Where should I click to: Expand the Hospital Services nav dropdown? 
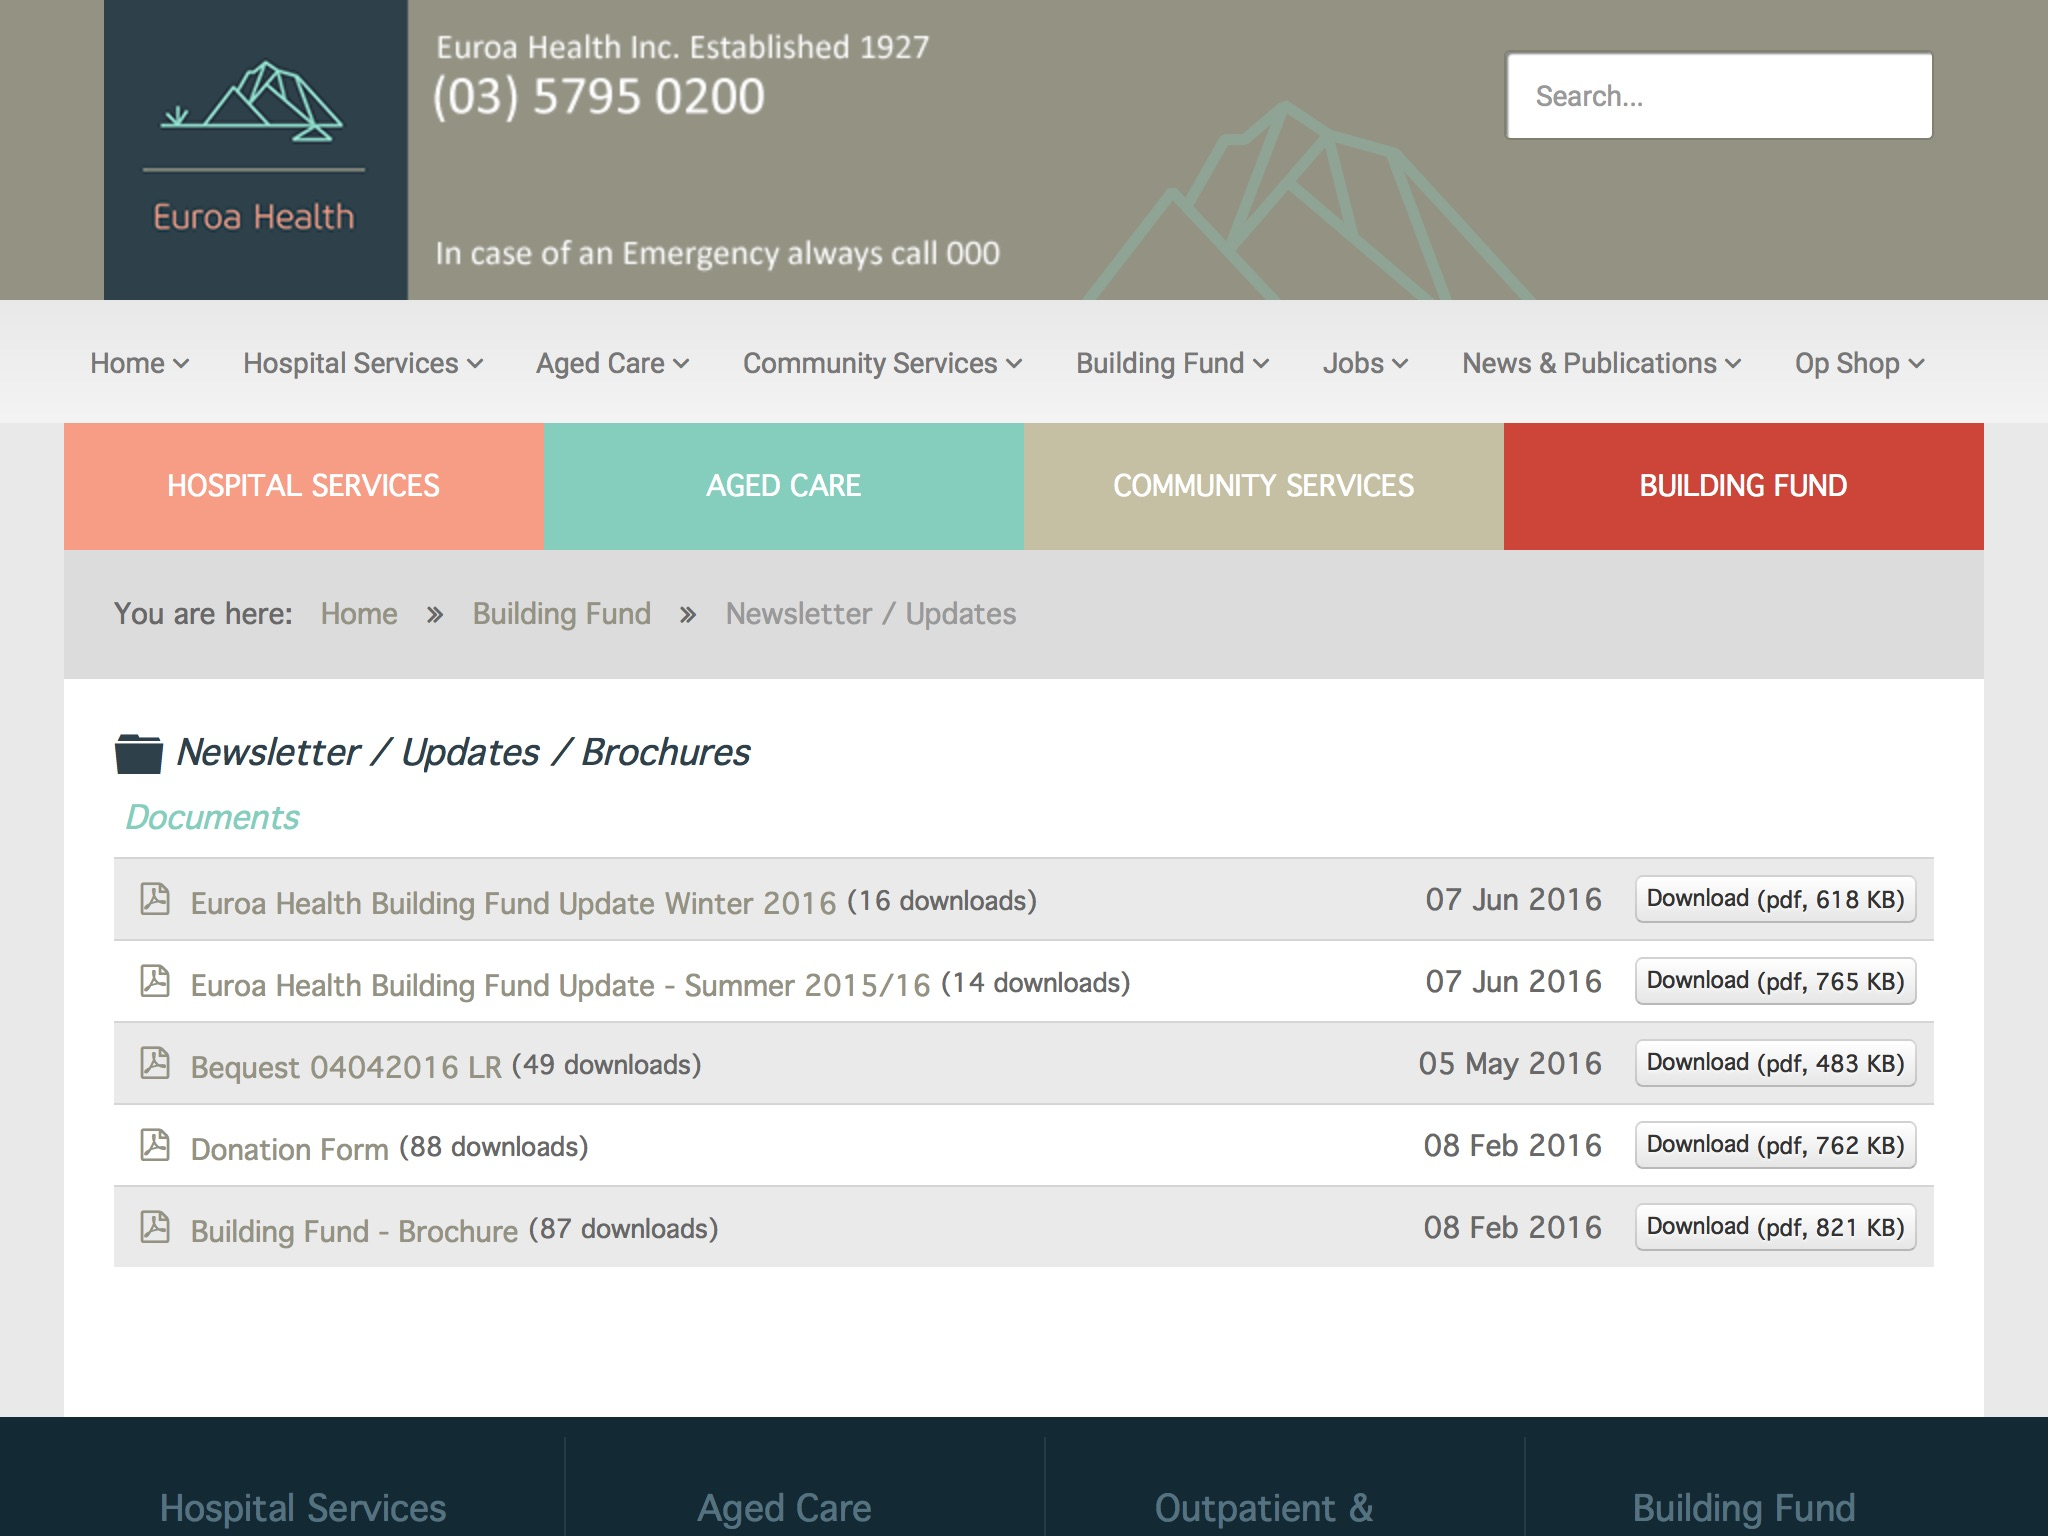tap(362, 363)
